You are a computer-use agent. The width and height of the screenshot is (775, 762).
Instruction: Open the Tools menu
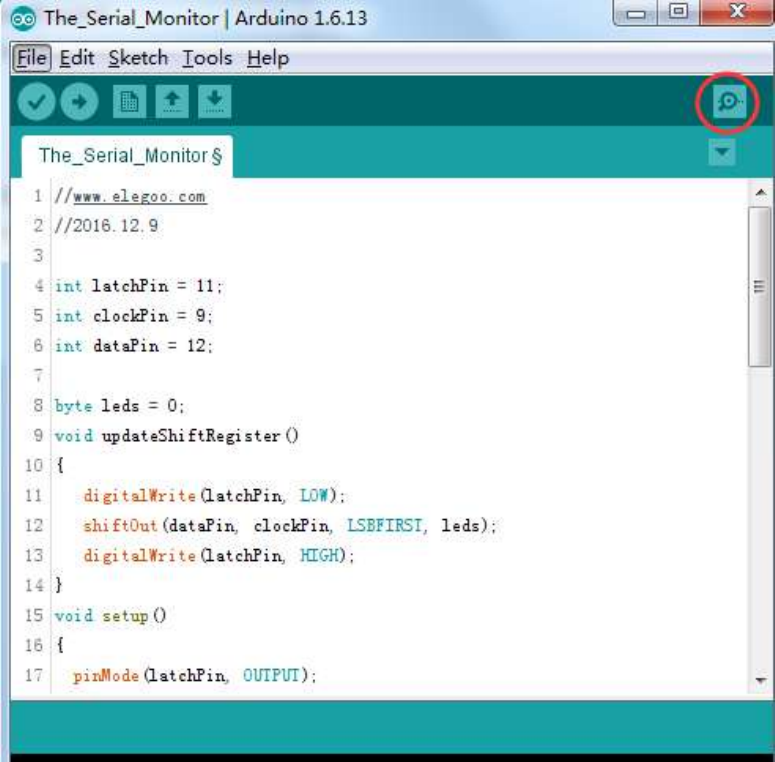[x=207, y=58]
